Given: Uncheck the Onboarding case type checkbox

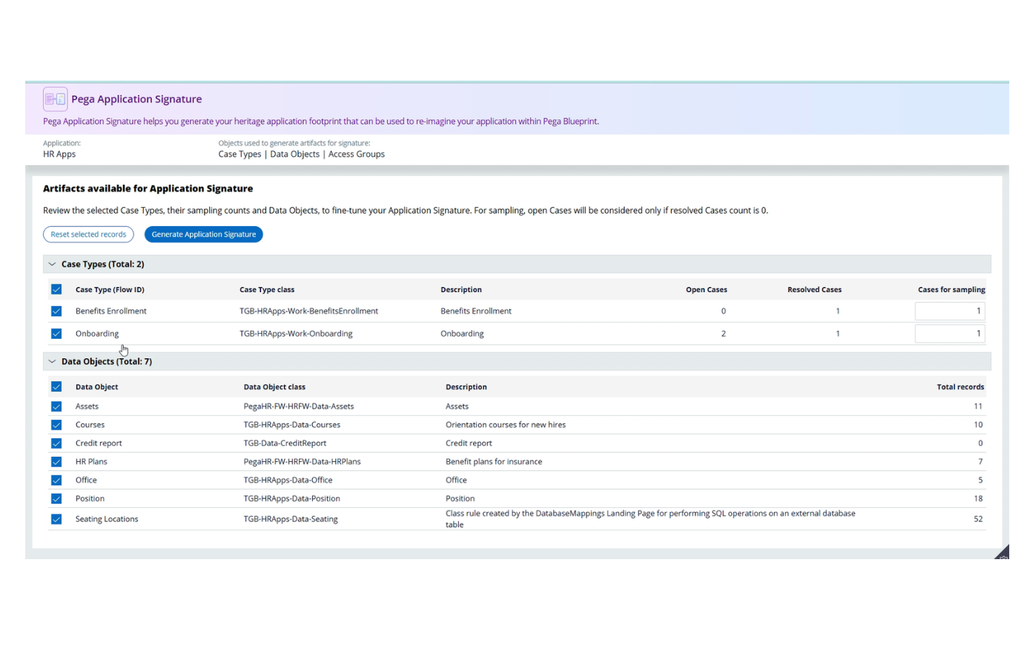Looking at the screenshot, I should (x=57, y=334).
